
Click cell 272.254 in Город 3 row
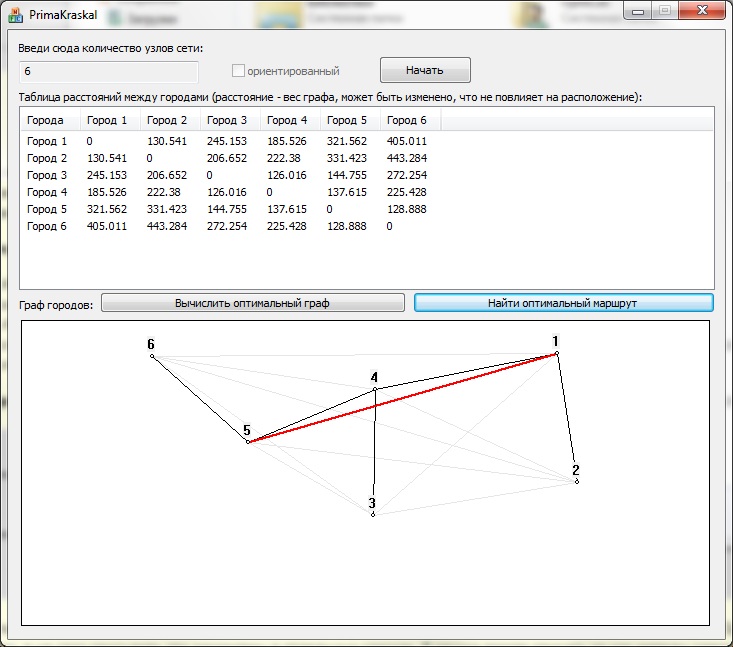point(407,175)
